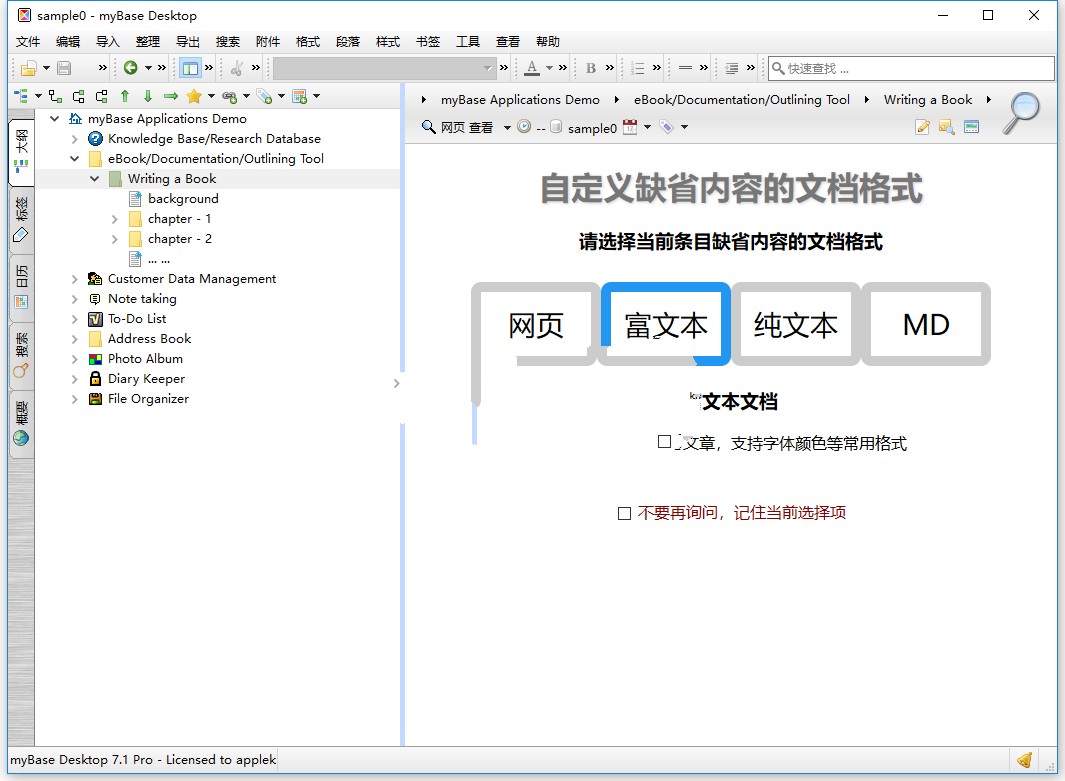This screenshot has height=781, width=1065.
Task: Select the File Organizer tree item
Action: point(148,399)
